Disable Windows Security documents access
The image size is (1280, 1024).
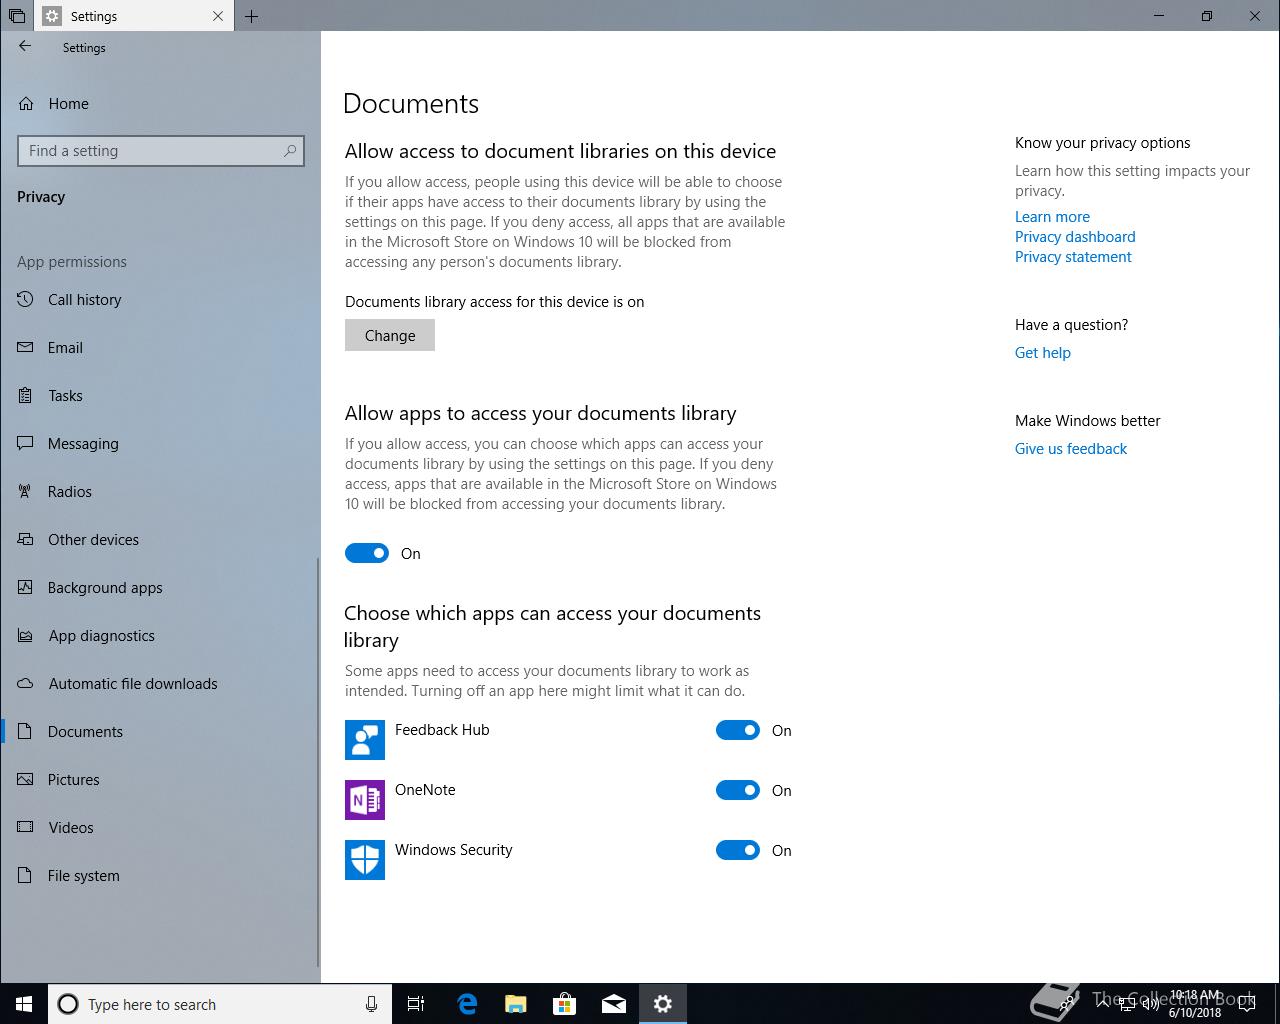738,850
